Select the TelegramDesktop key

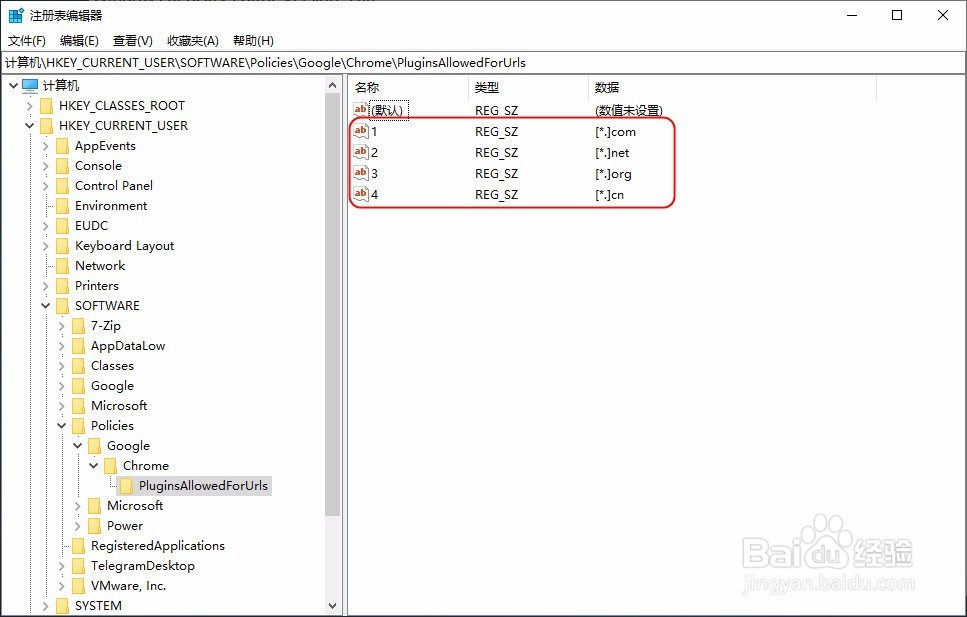142,565
